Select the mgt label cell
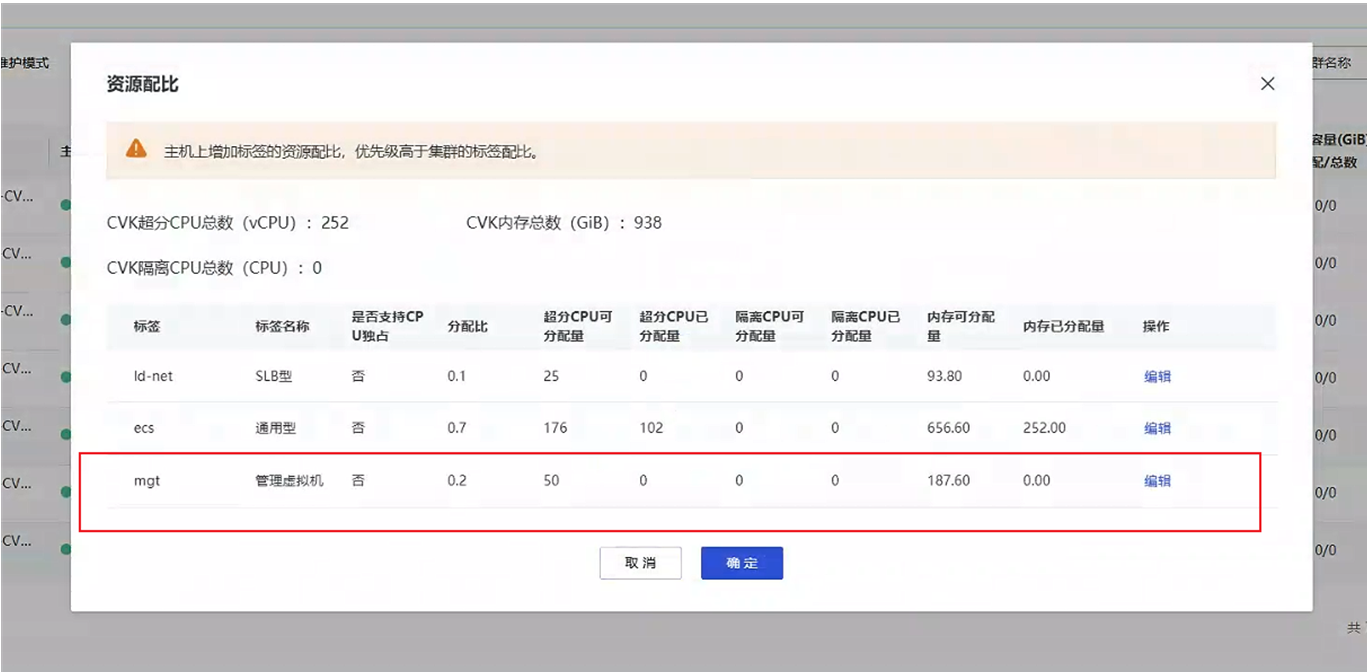The height and width of the screenshot is (672, 1367). (x=147, y=481)
